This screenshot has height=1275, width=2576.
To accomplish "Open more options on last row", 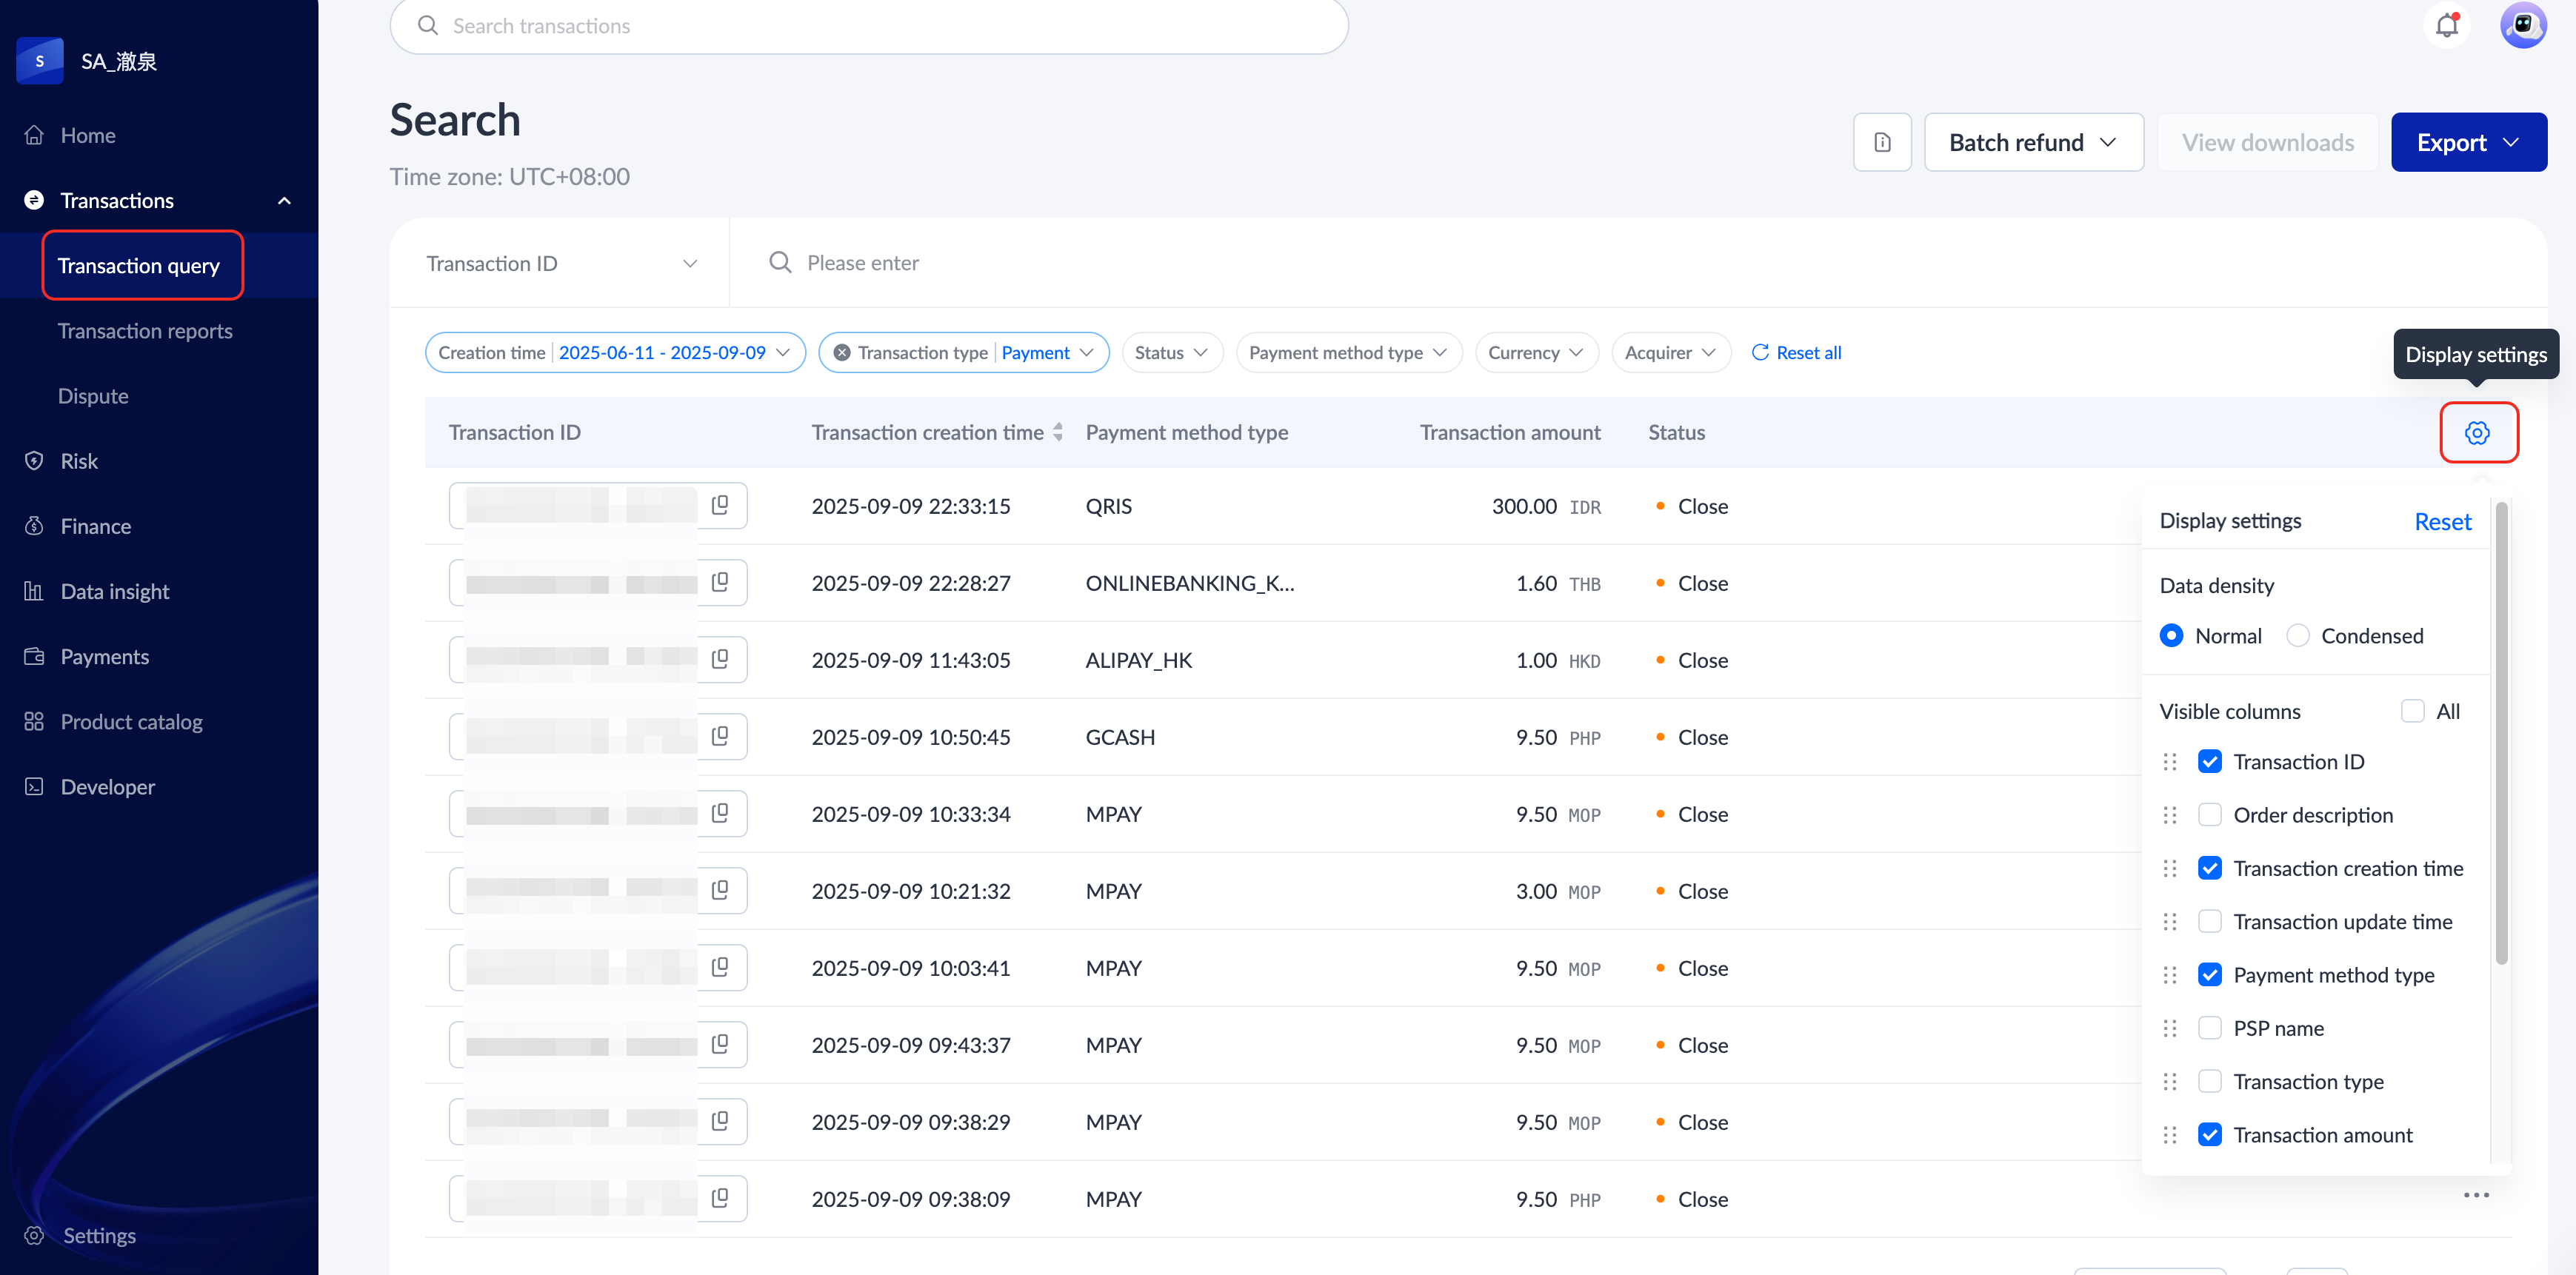I will (2476, 1195).
